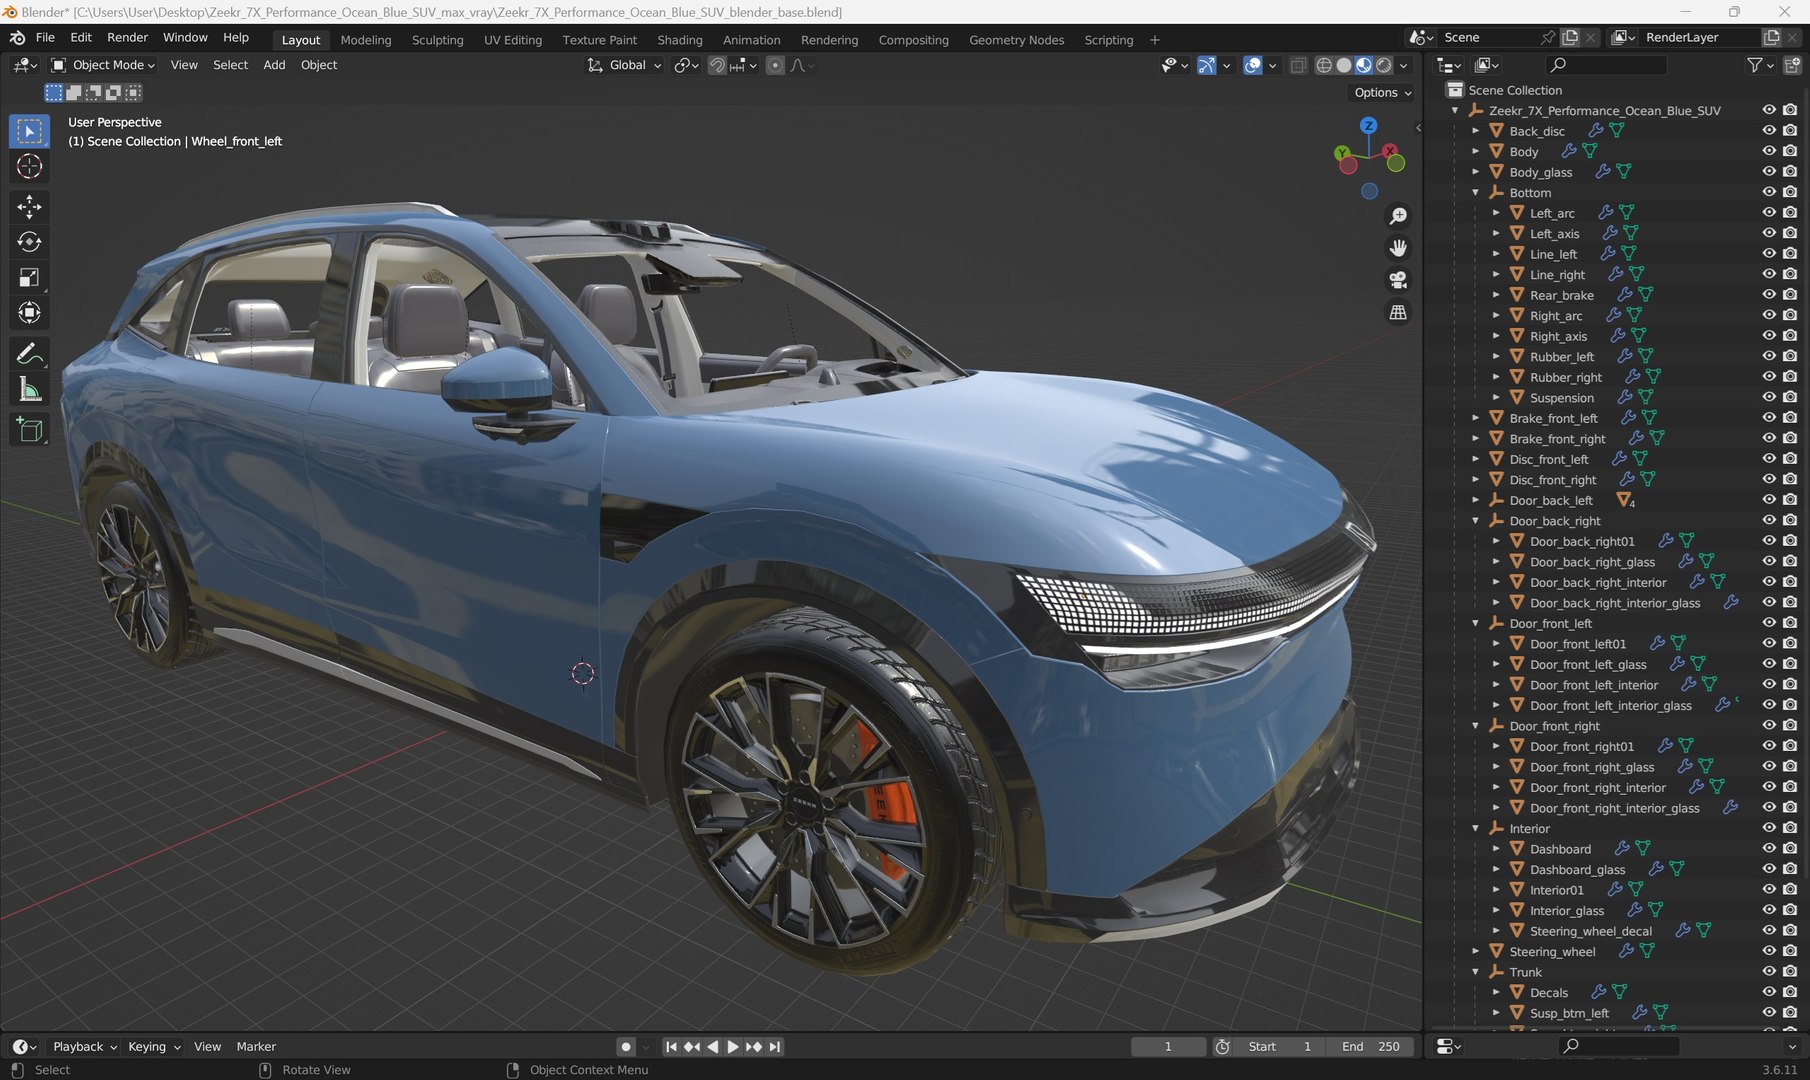Select the Add Cube tool
Image resolution: width=1810 pixels, height=1080 pixels.
click(x=29, y=430)
